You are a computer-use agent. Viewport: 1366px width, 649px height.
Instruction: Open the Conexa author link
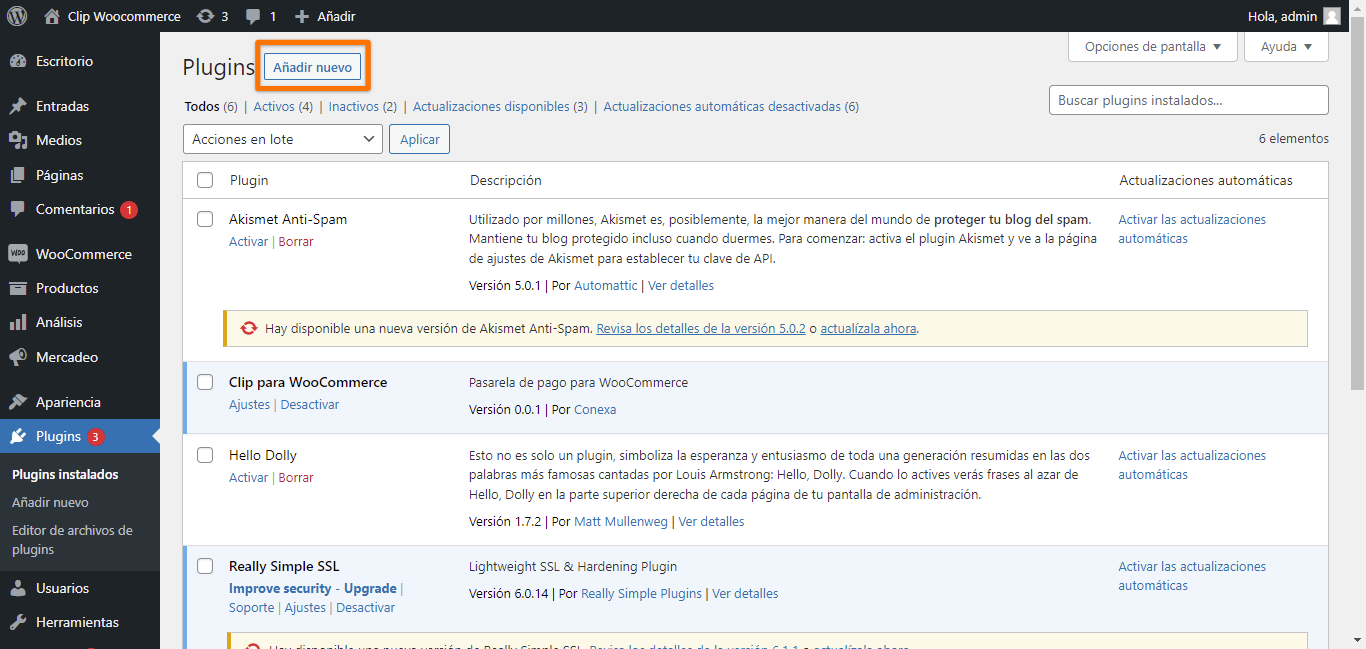pyautogui.click(x=595, y=409)
